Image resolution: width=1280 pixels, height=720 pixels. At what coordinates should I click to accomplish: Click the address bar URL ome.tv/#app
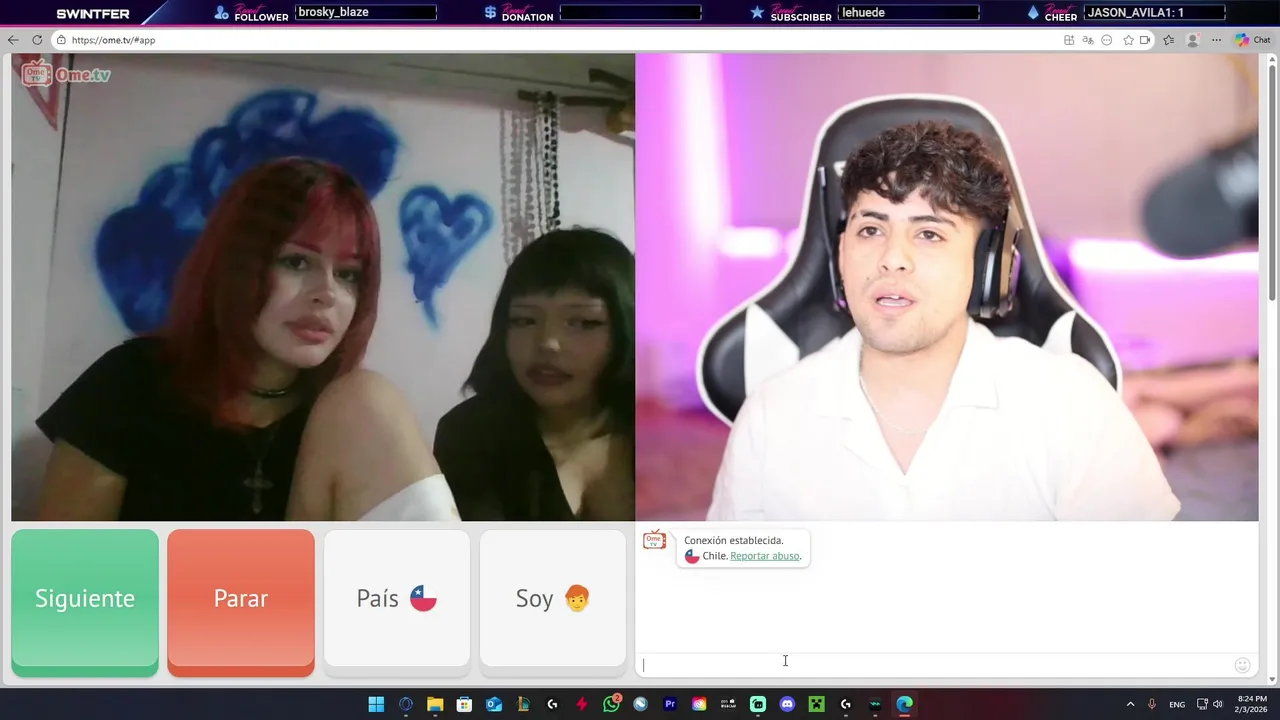click(x=113, y=40)
